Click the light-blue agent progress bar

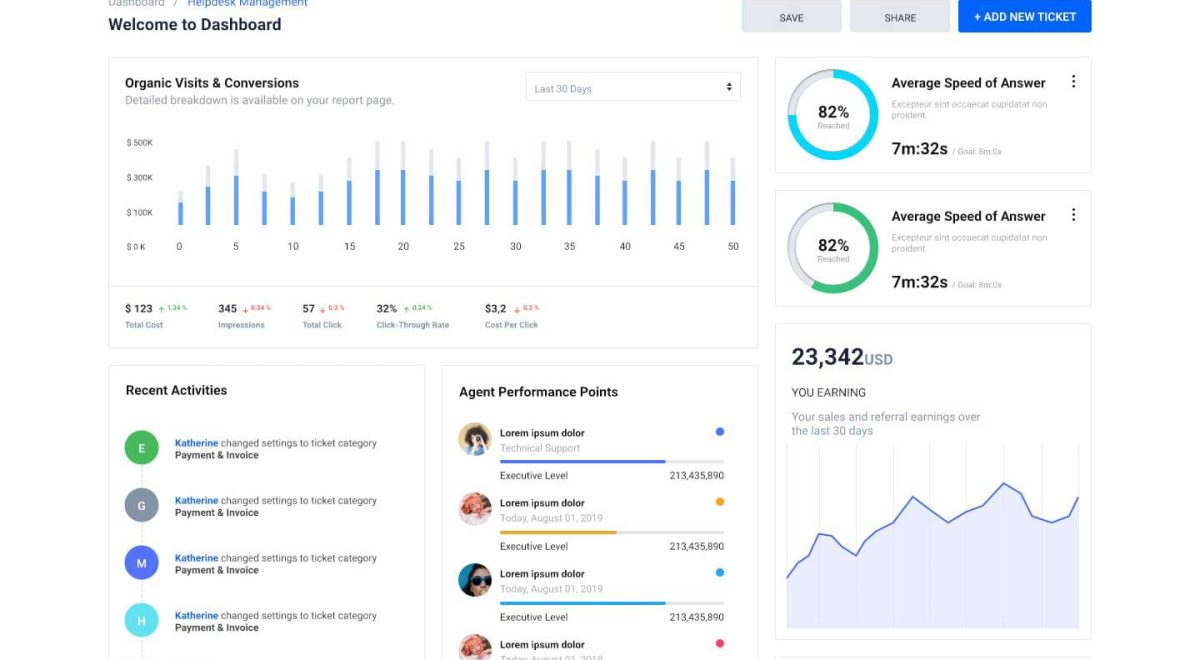(612, 603)
